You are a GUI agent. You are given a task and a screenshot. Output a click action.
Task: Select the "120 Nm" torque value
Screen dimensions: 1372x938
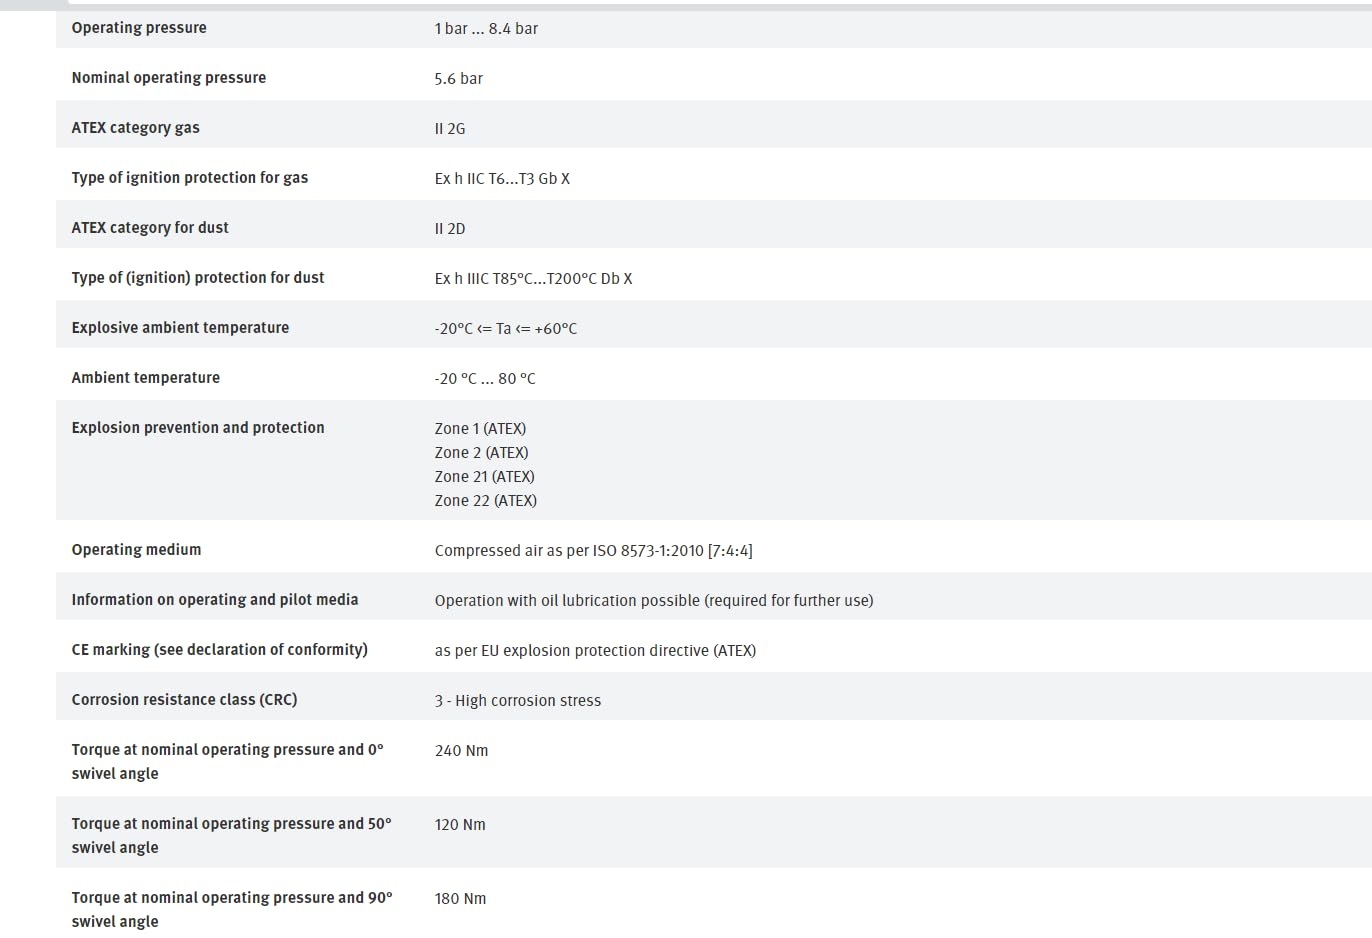click(460, 825)
